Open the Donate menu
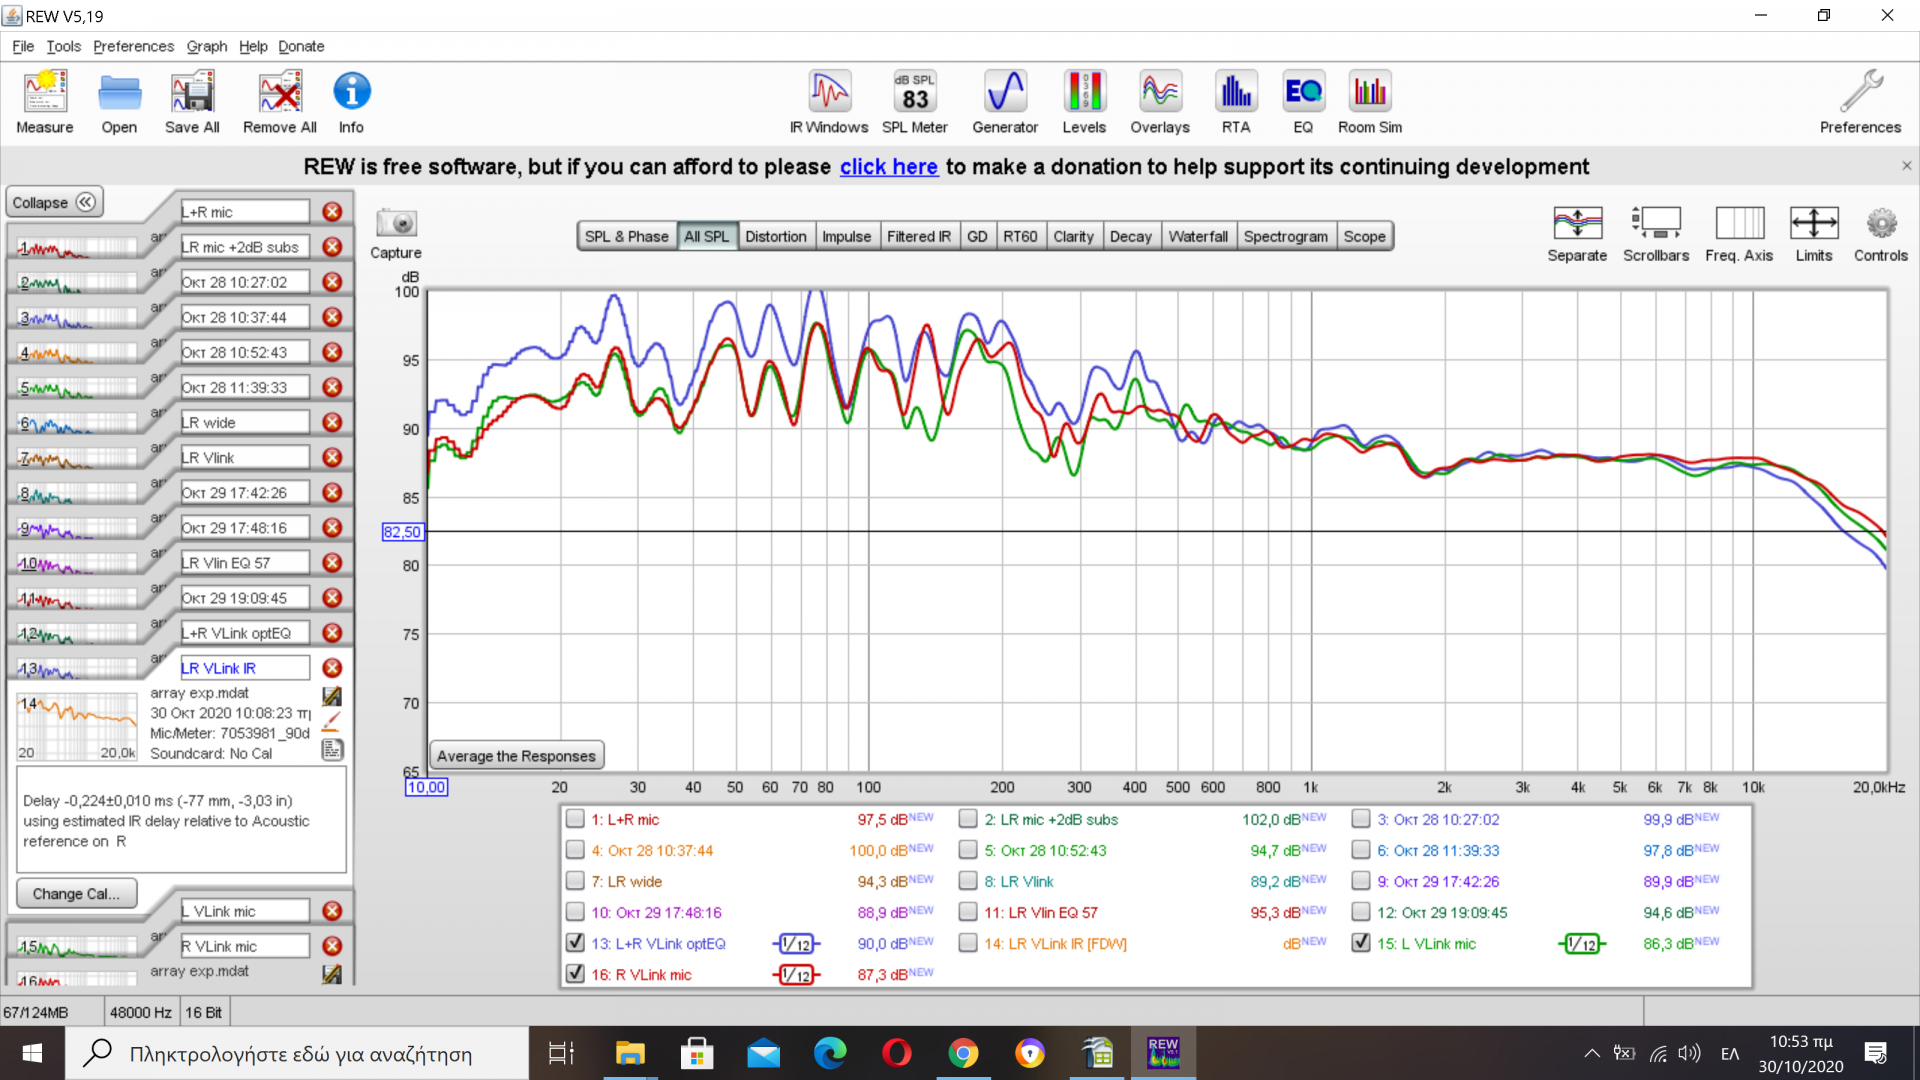Image resolution: width=1920 pixels, height=1080 pixels. [x=301, y=46]
